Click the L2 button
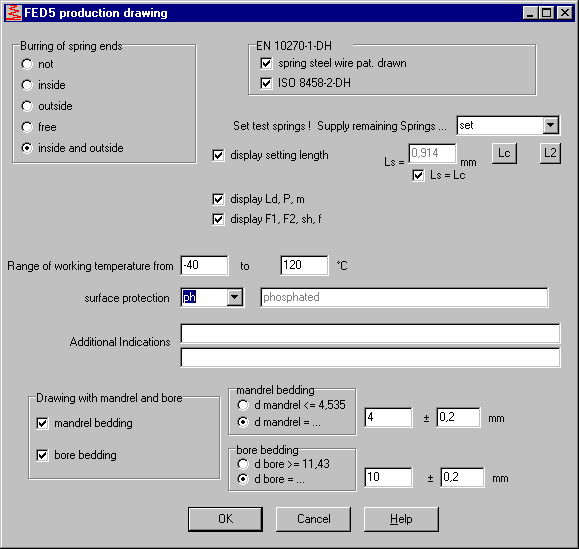Image resolution: width=579 pixels, height=549 pixels. [550, 153]
